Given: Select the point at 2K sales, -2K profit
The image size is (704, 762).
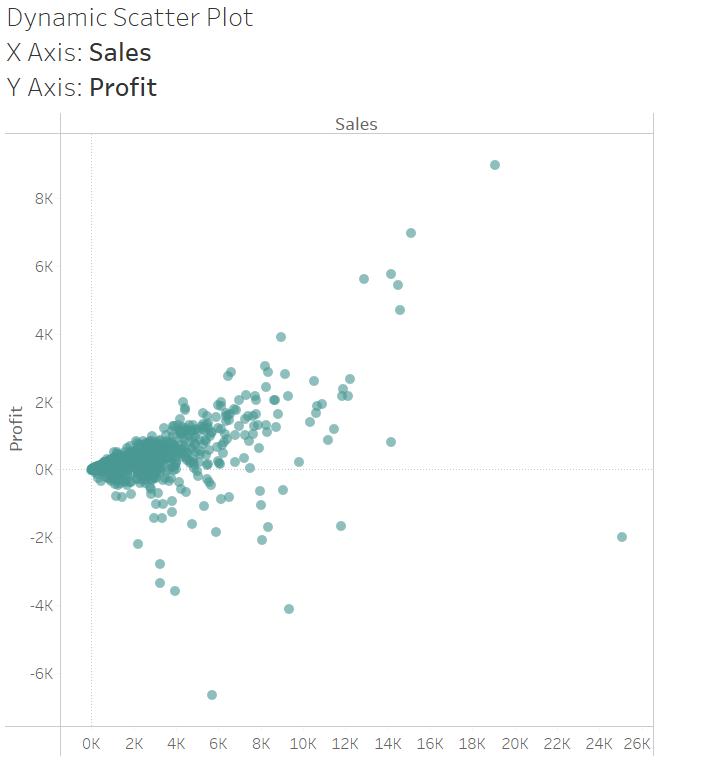Looking at the screenshot, I should point(138,544).
